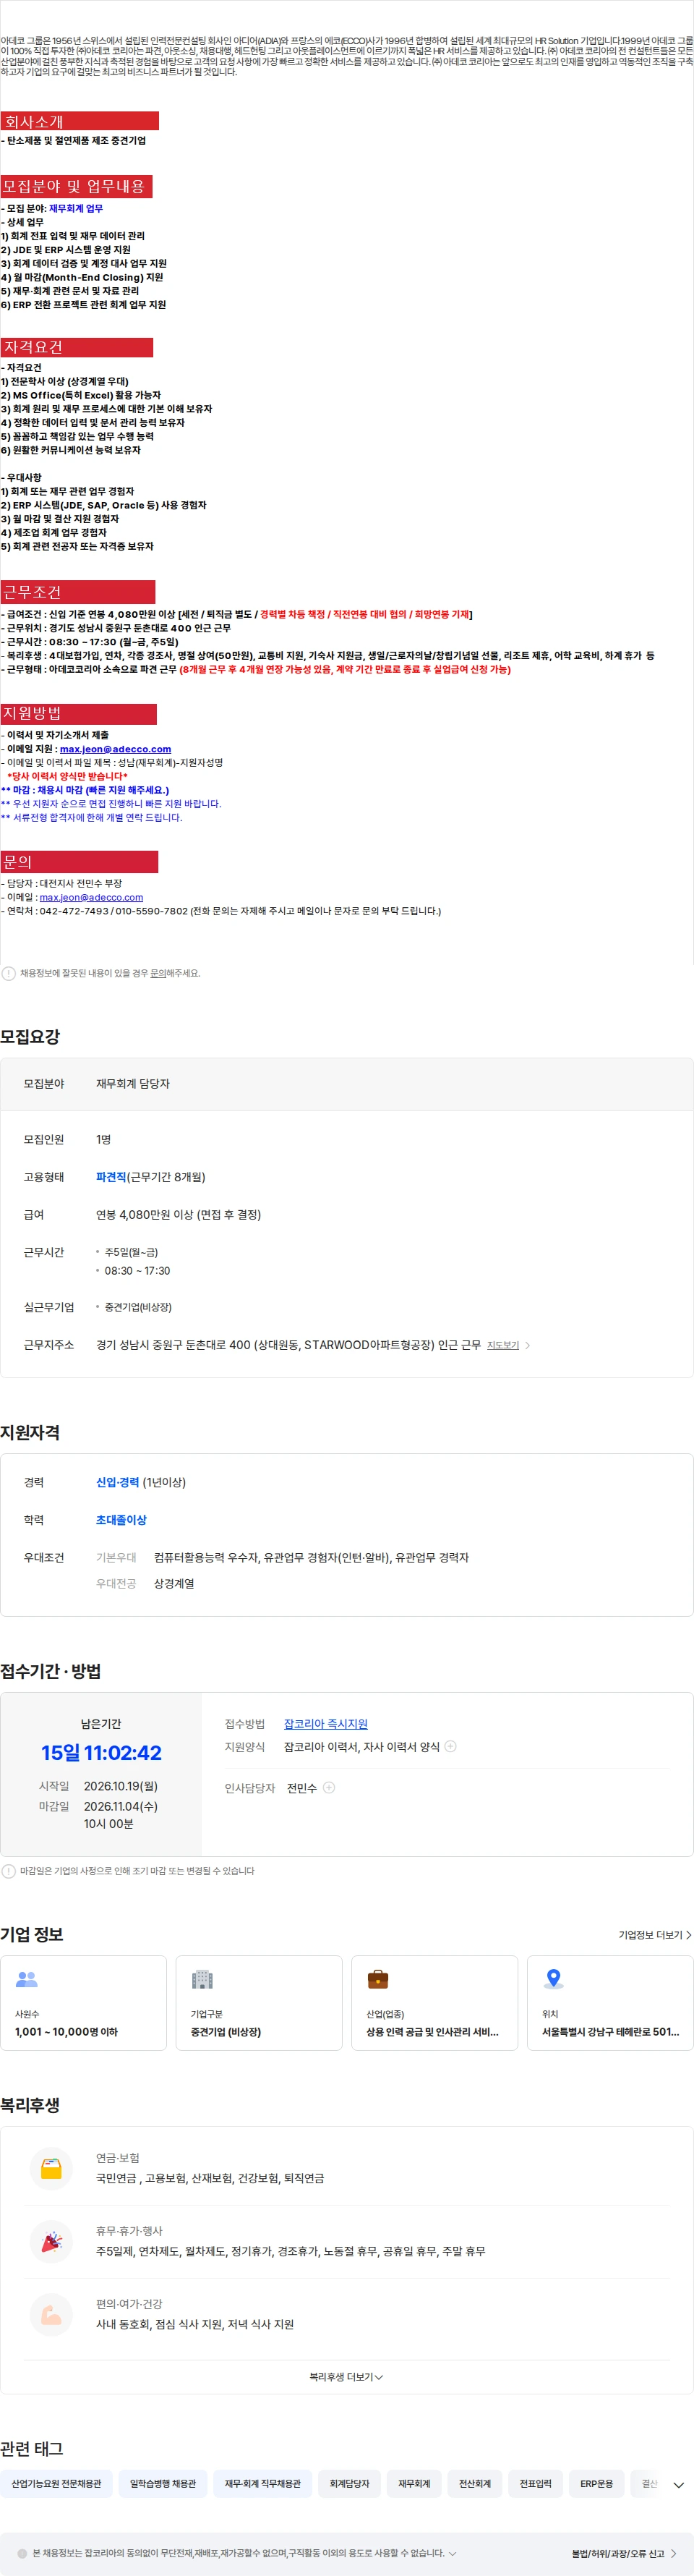Image resolution: width=694 pixels, height=2576 pixels.
Task: Click the 서울특별시 강남구 location card
Action: click(x=610, y=2003)
